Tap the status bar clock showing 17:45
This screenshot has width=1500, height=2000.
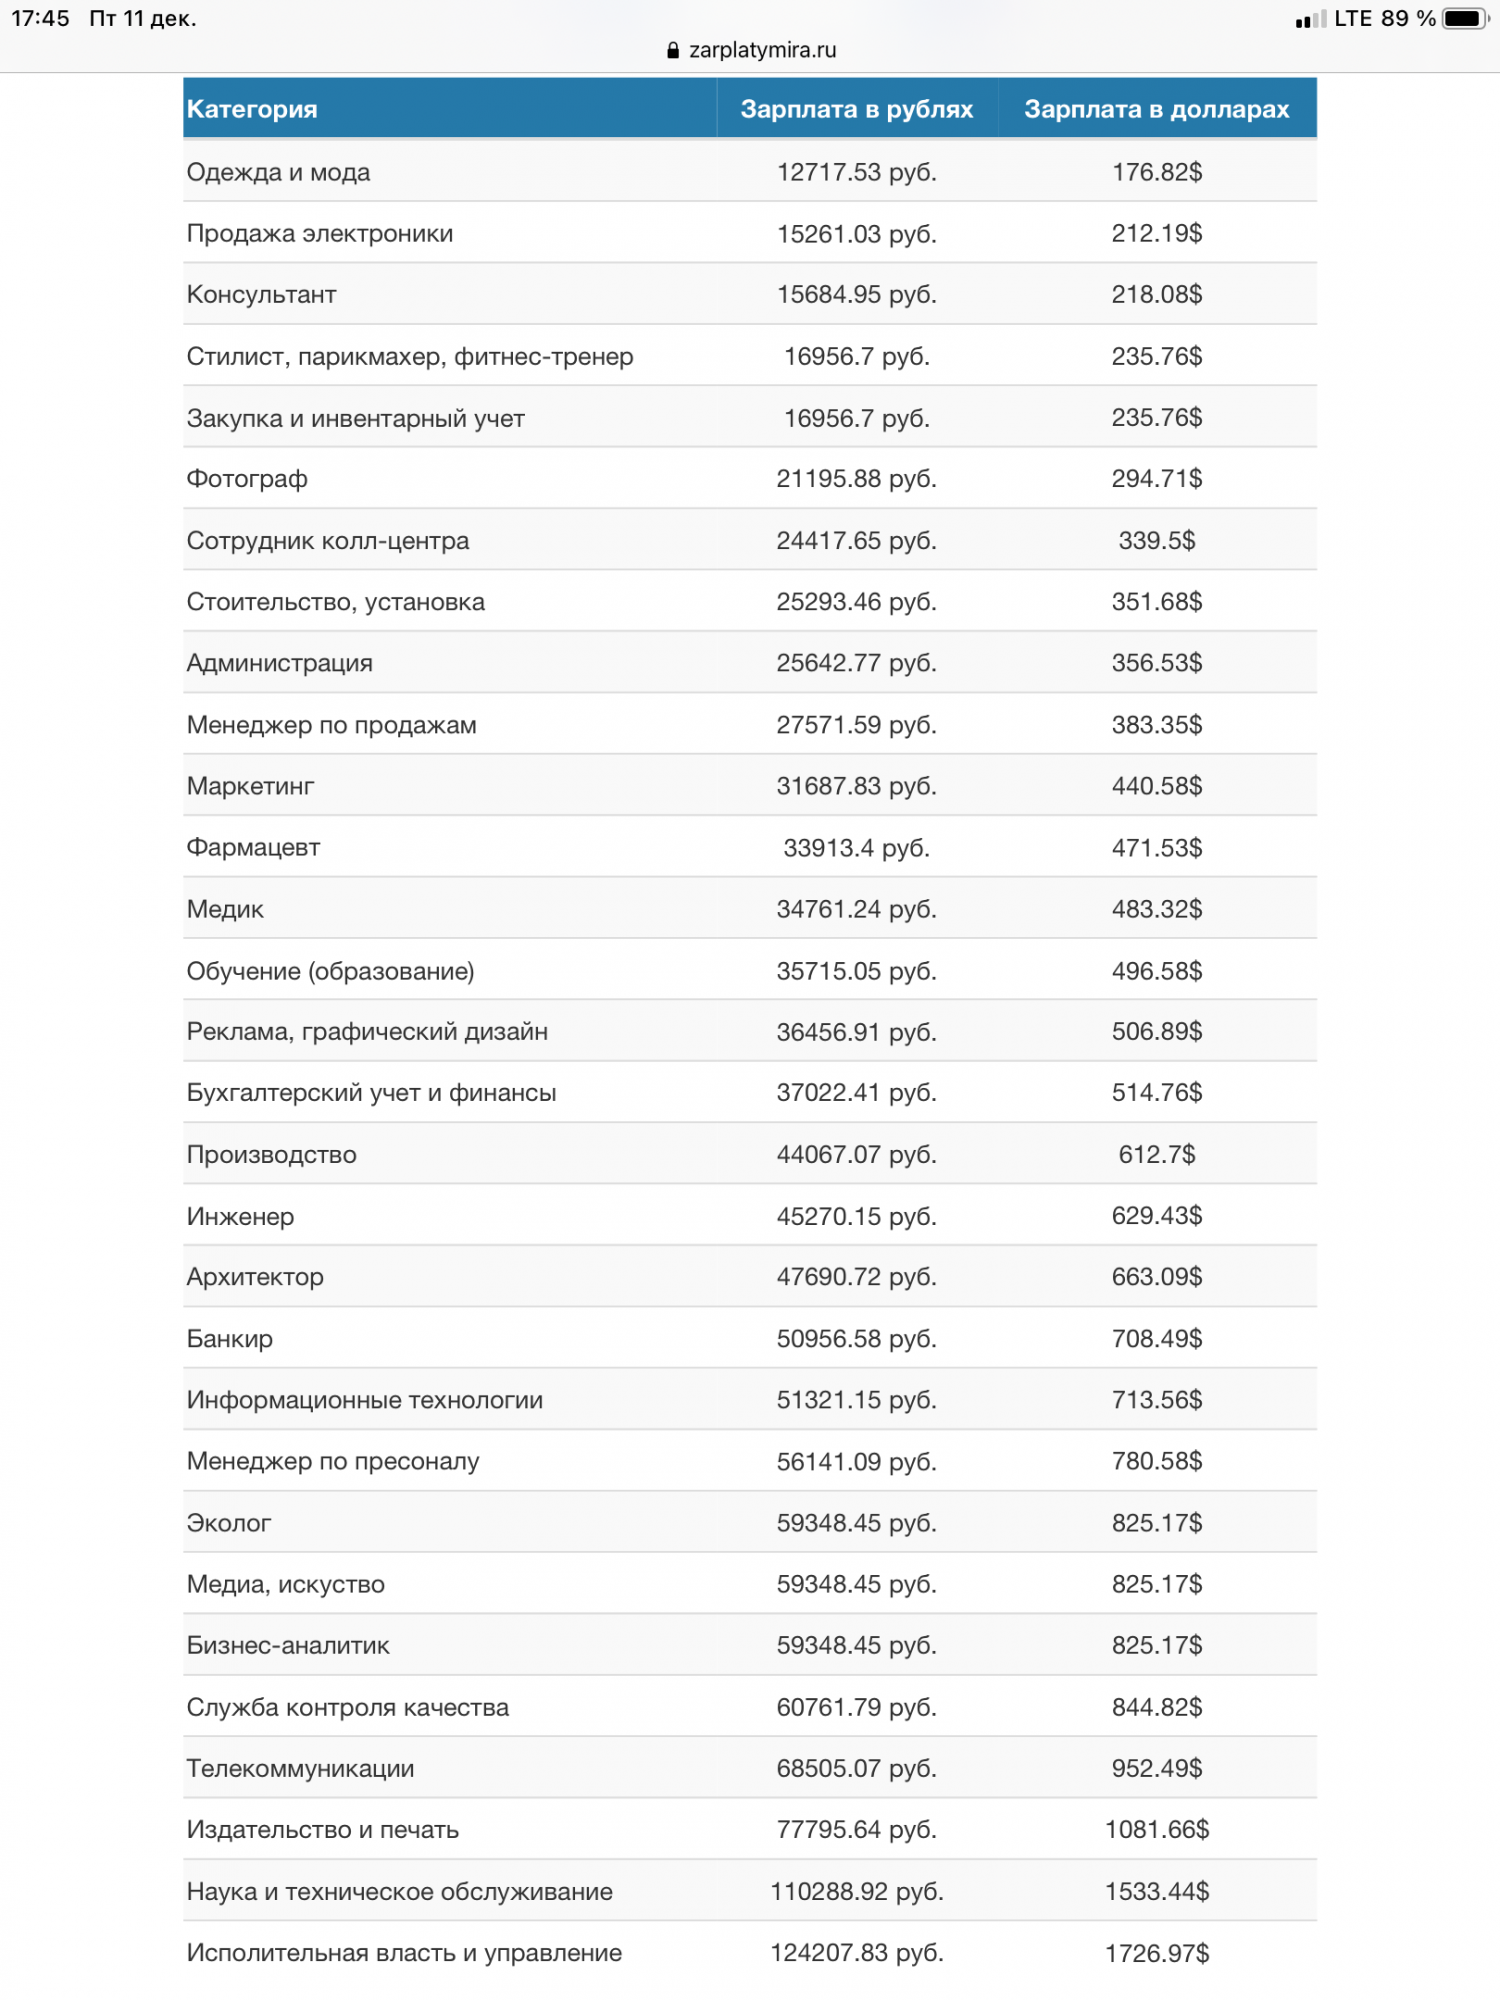pyautogui.click(x=40, y=19)
